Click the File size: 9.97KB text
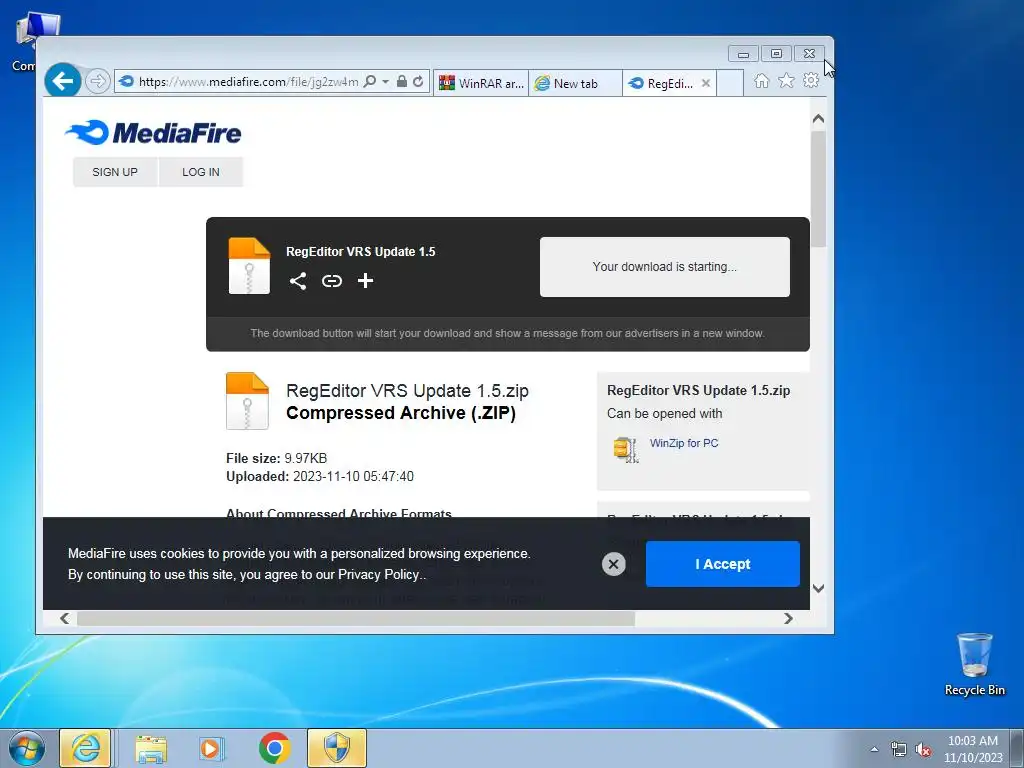 pos(276,458)
